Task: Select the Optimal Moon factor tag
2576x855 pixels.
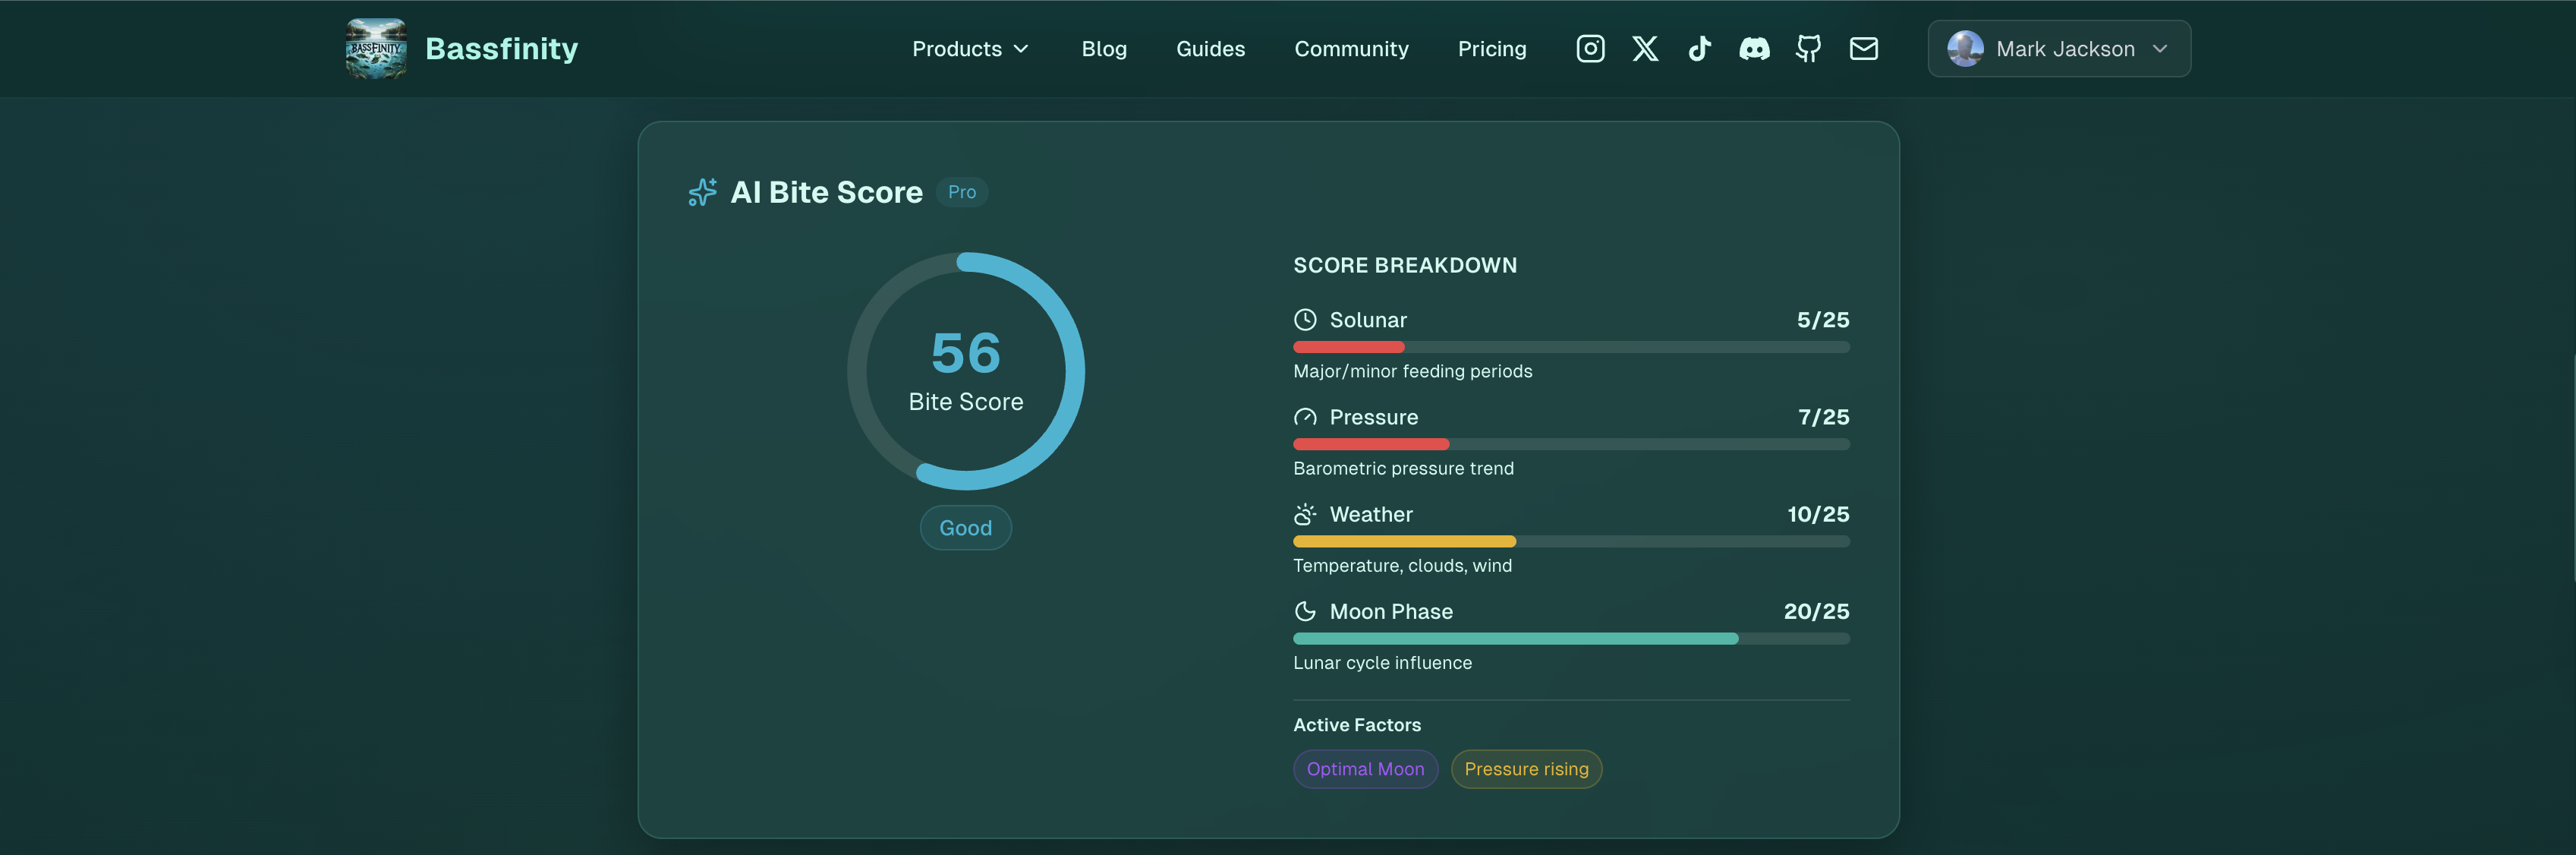Action: pyautogui.click(x=1365, y=769)
